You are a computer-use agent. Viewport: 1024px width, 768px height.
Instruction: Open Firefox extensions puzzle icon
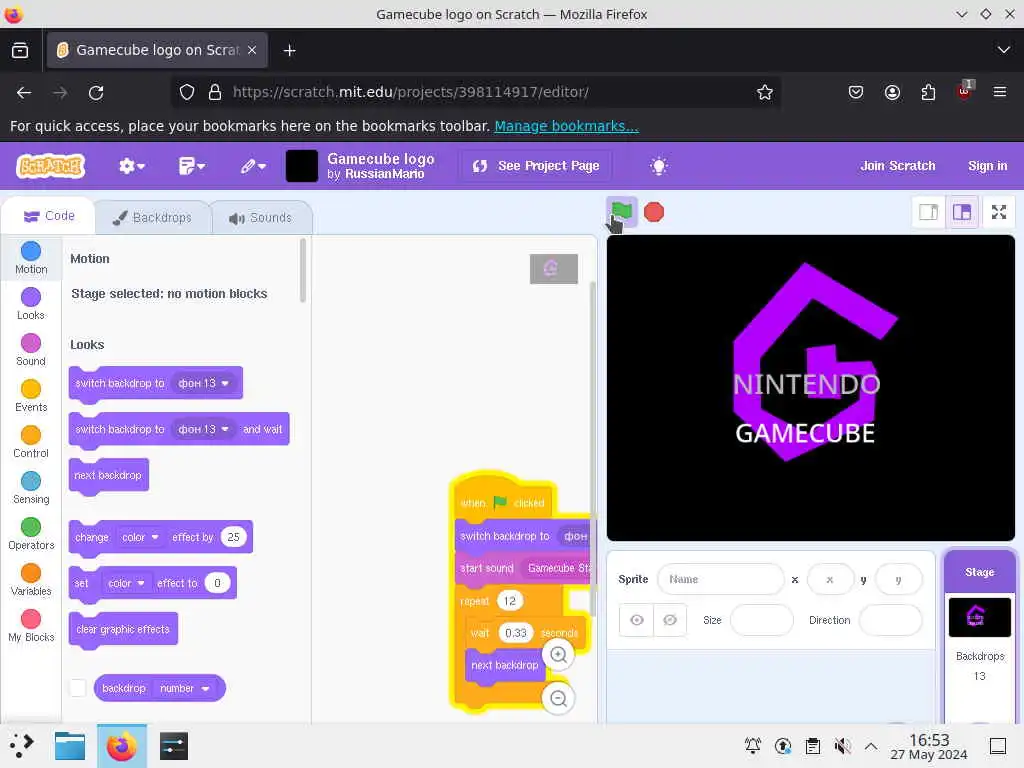(x=928, y=92)
